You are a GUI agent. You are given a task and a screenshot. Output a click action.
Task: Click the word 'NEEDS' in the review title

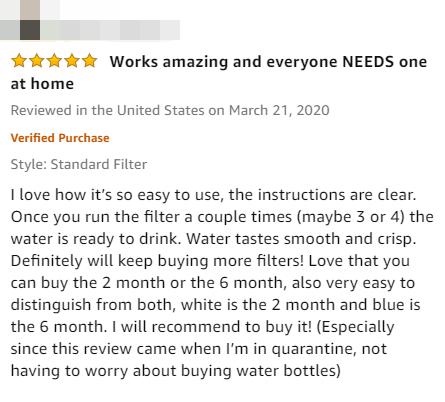(x=368, y=62)
